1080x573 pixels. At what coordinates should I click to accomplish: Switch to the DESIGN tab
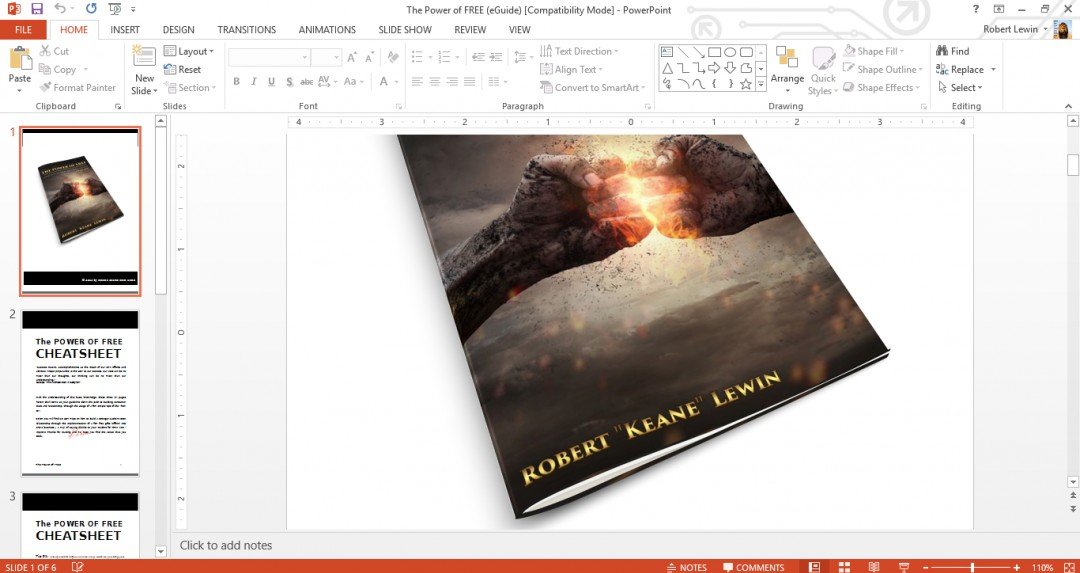point(178,30)
